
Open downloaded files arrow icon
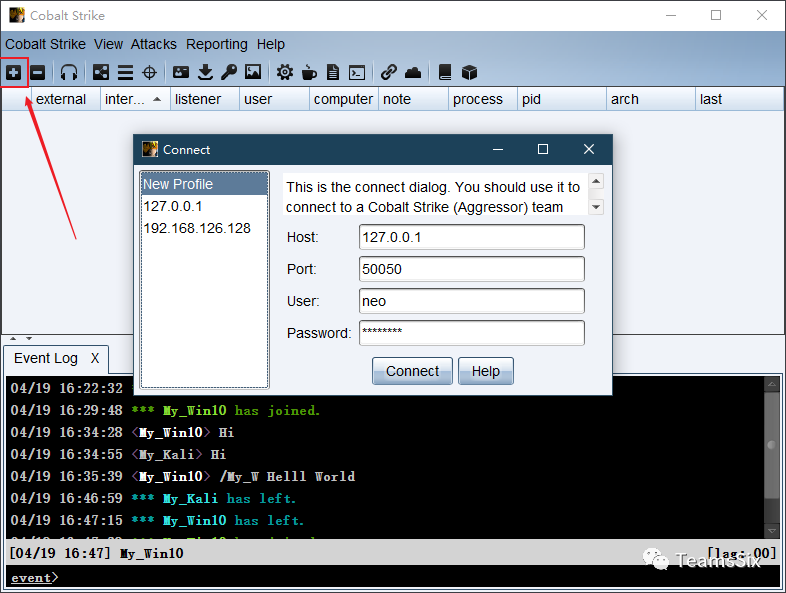tap(205, 73)
